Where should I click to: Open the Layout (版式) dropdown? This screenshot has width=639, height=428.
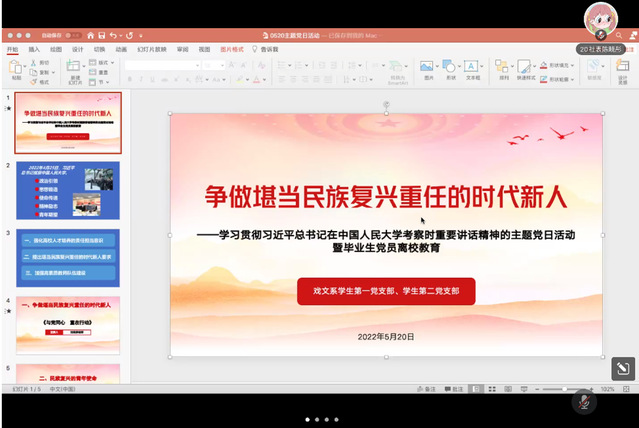106,62
